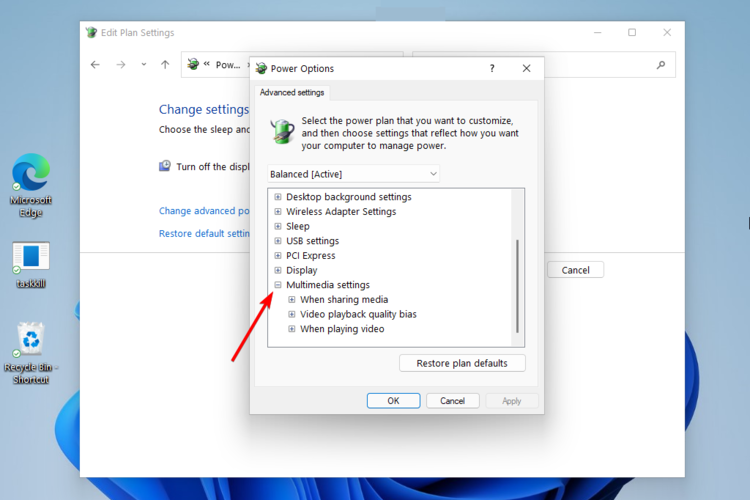Click OK in Power Options dialog
Viewport: 750px width, 500px height.
tap(393, 401)
